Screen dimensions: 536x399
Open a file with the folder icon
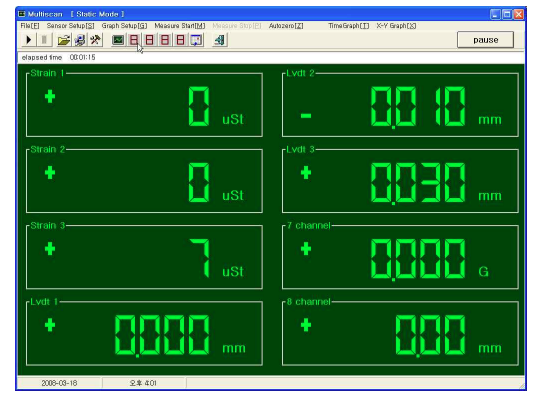tap(64, 40)
